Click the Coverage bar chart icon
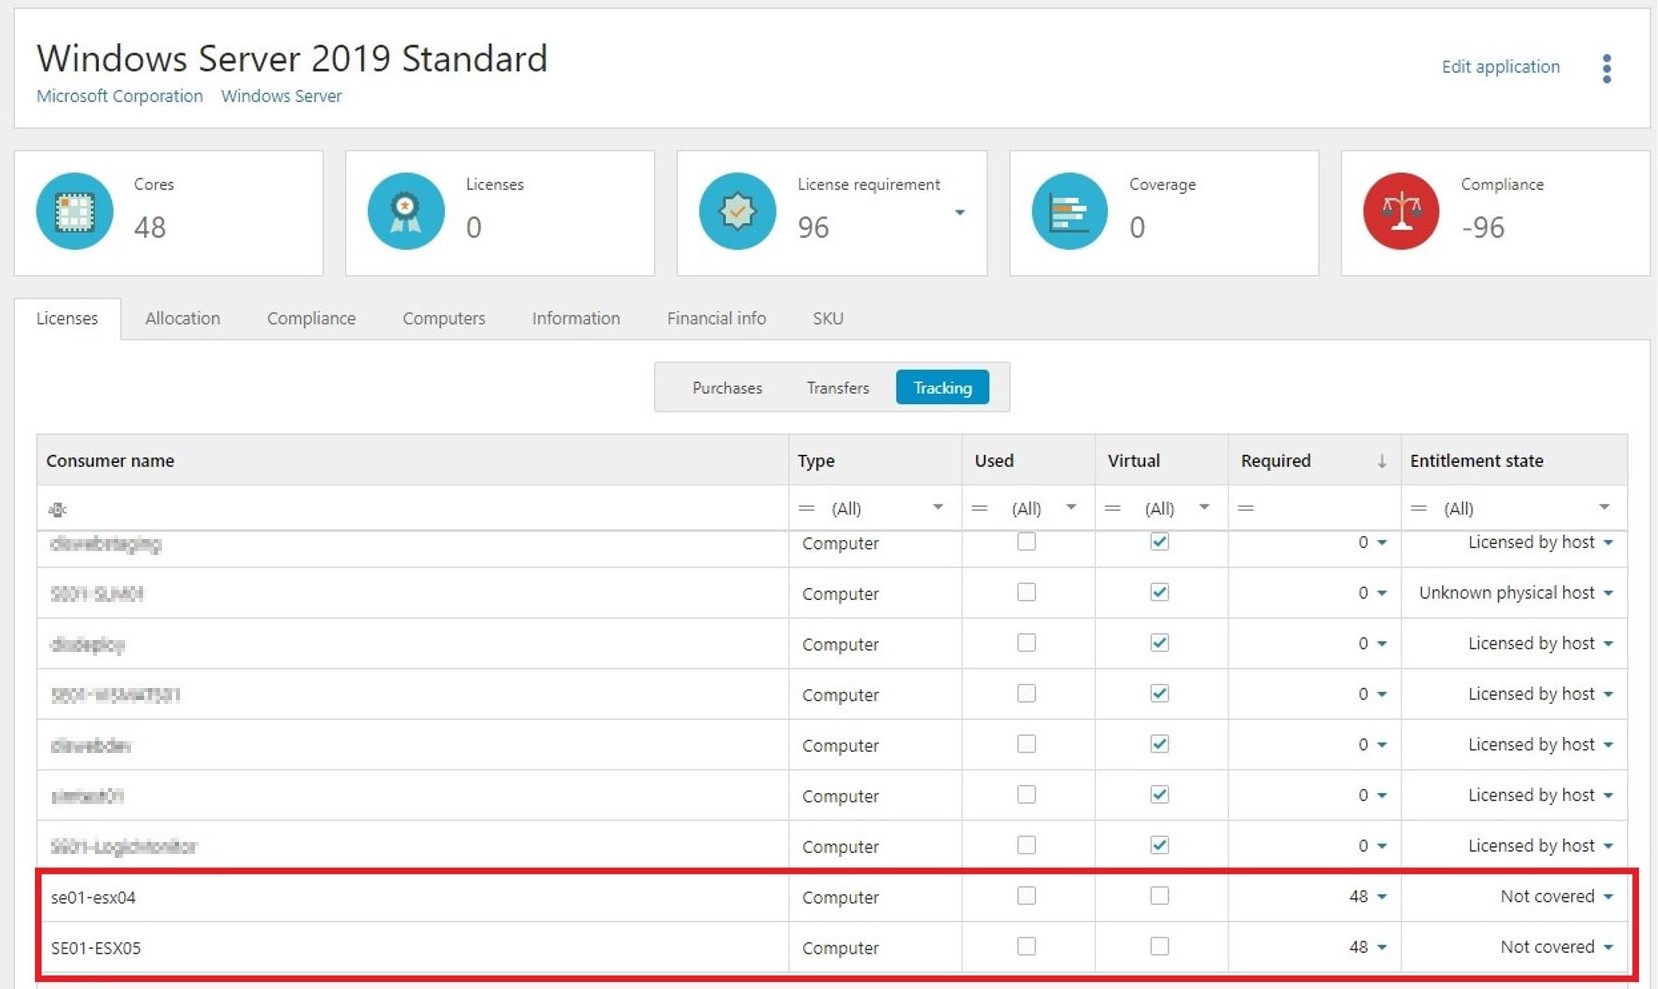Image resolution: width=1658 pixels, height=989 pixels. coord(1069,211)
